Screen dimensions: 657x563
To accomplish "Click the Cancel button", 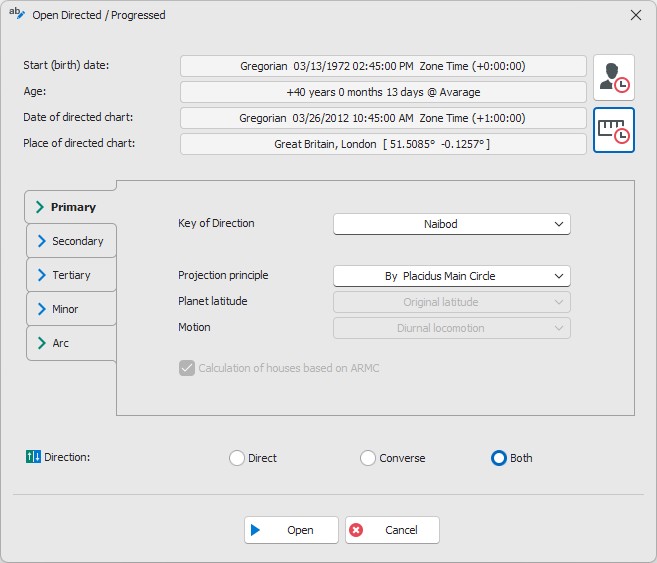I will pos(392,530).
